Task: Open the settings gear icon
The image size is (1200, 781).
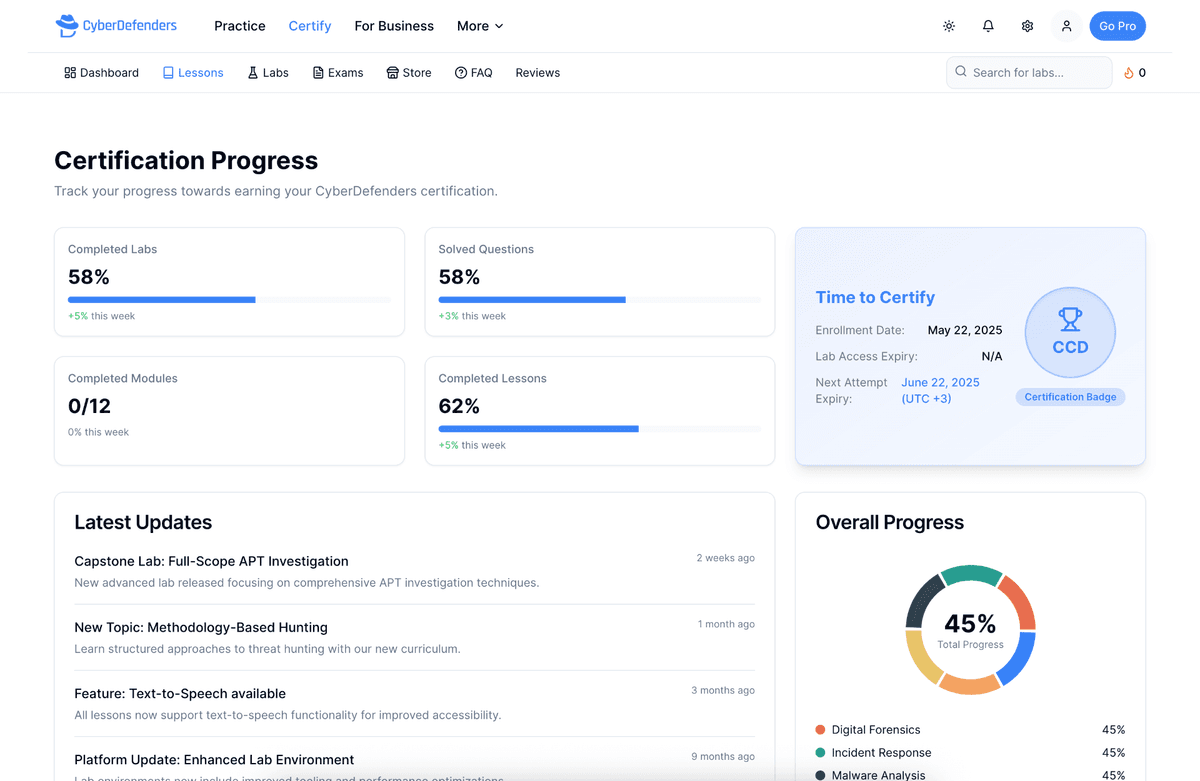Action: click(x=1027, y=26)
